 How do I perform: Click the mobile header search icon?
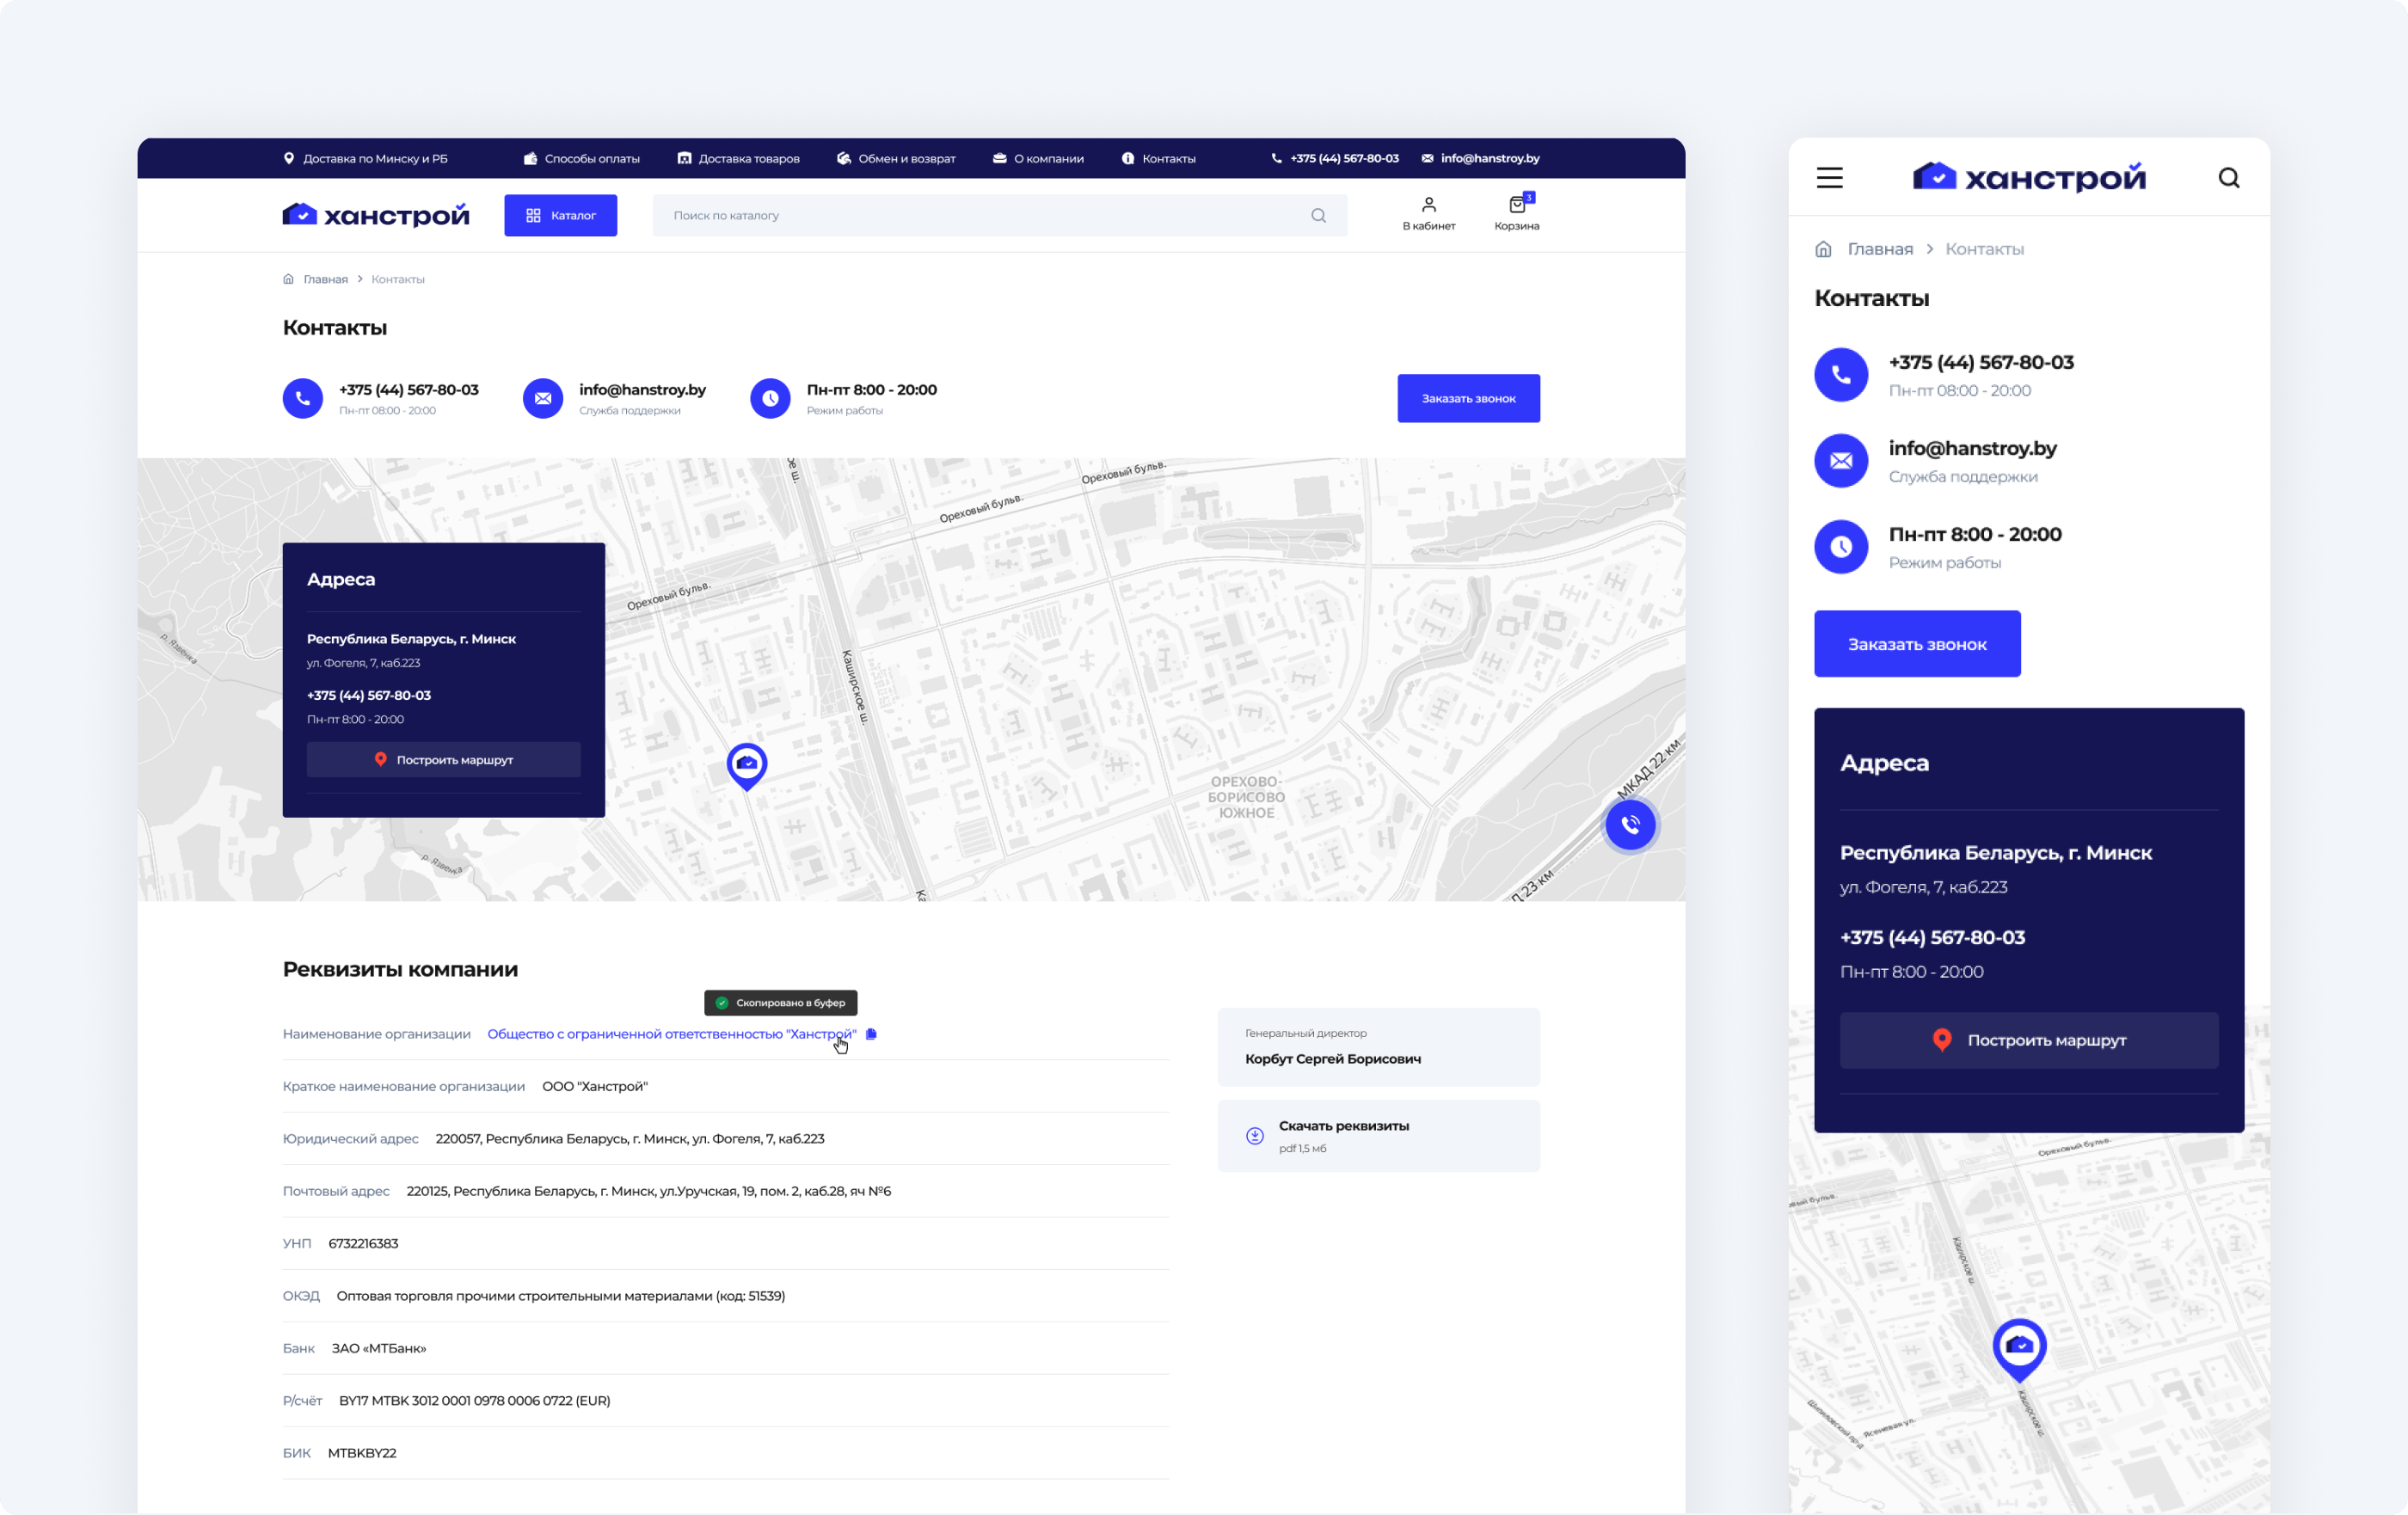tap(2228, 178)
